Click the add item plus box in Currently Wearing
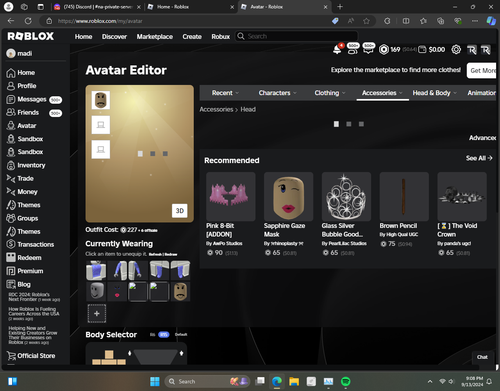500x391 pixels. click(97, 313)
